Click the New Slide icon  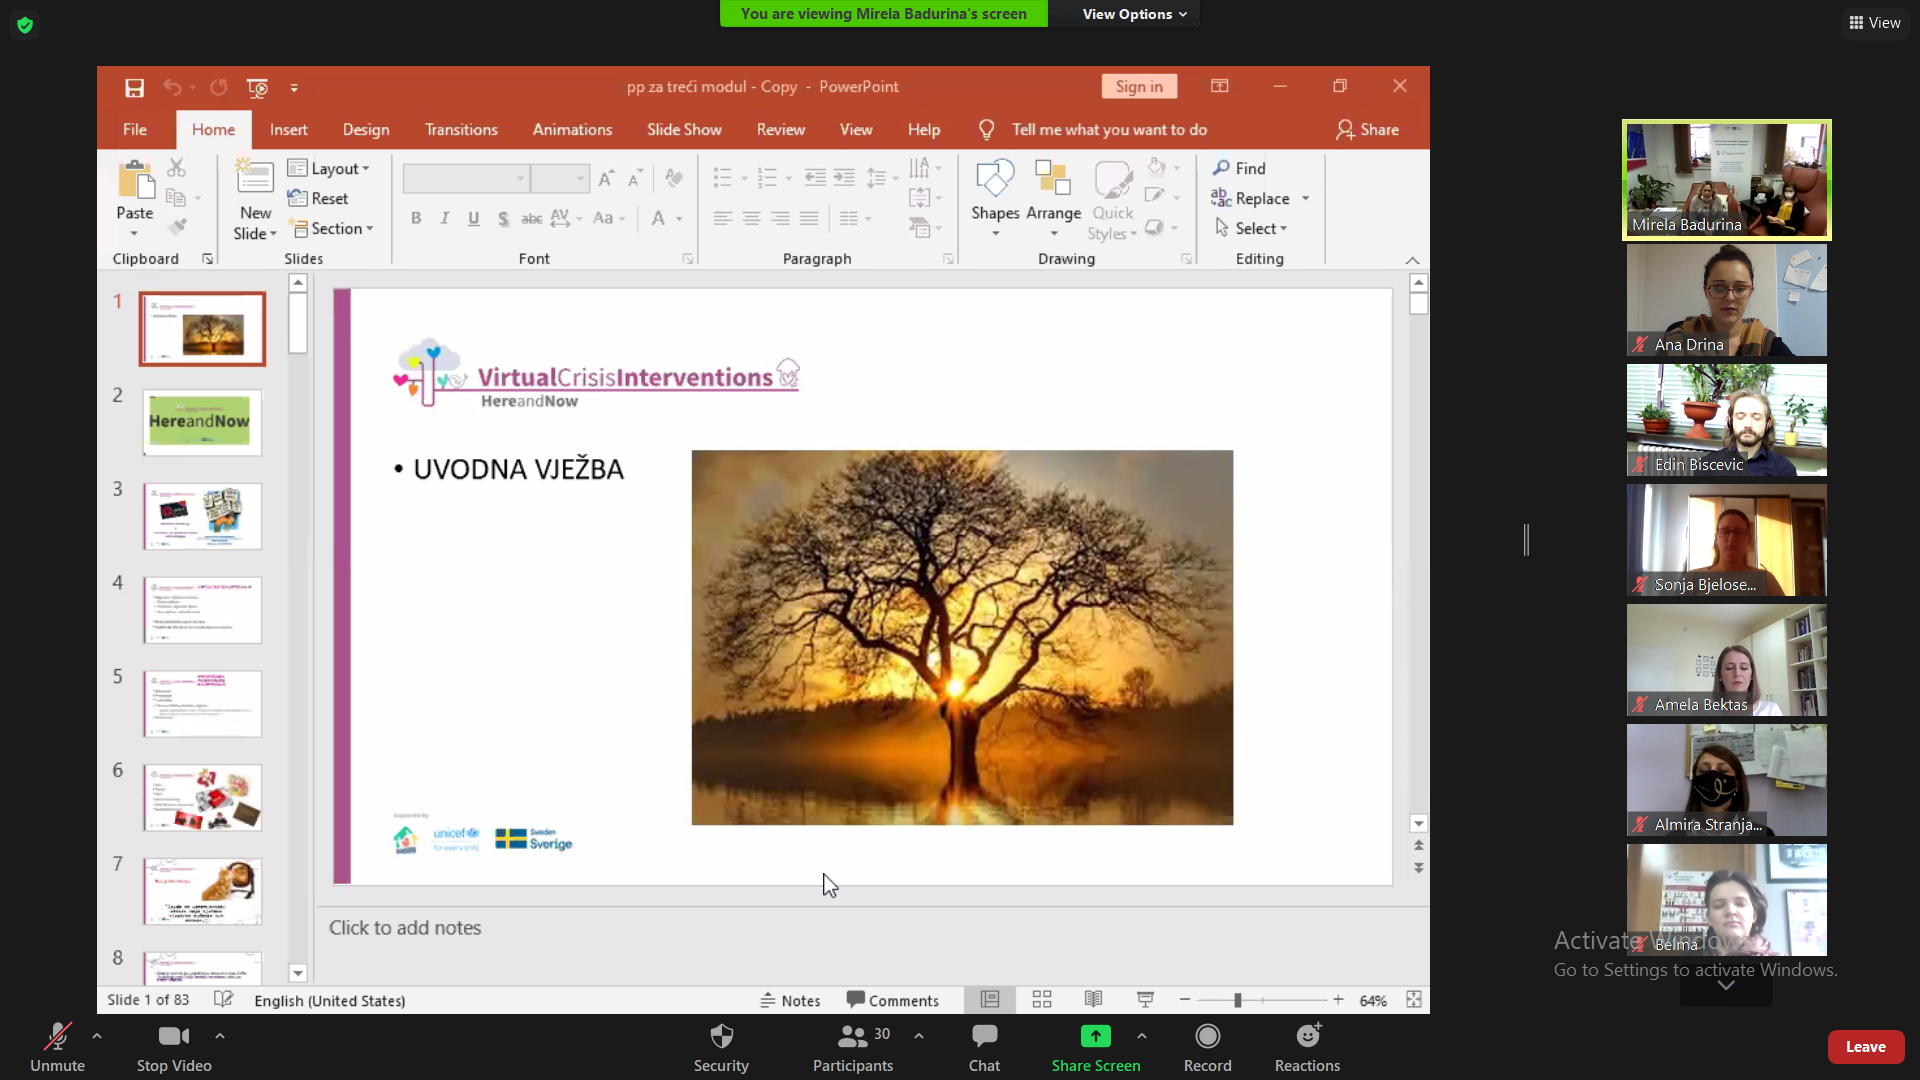[x=255, y=178]
